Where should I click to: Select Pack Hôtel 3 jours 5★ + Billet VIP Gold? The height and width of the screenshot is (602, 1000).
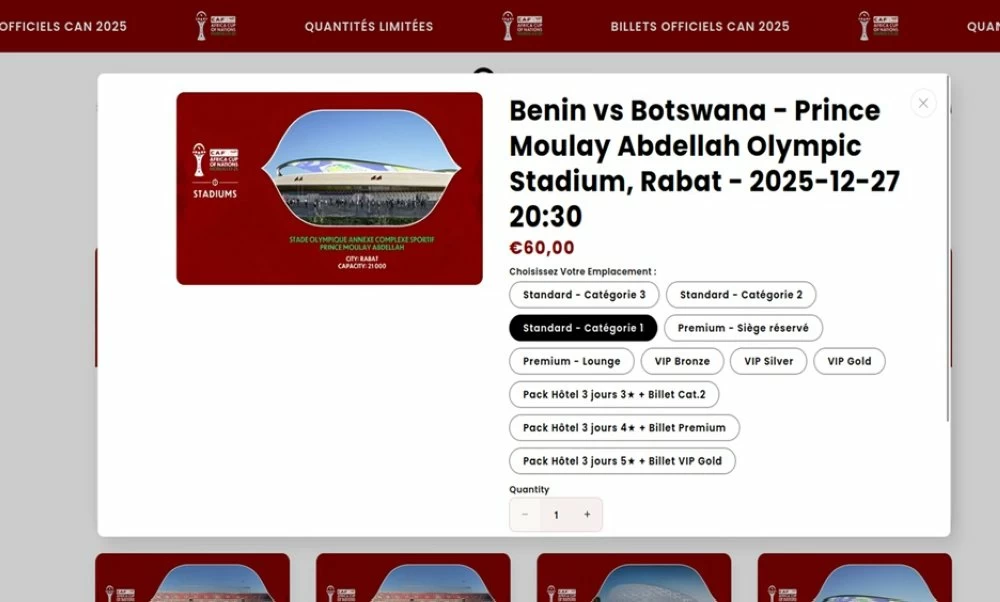pos(621,461)
